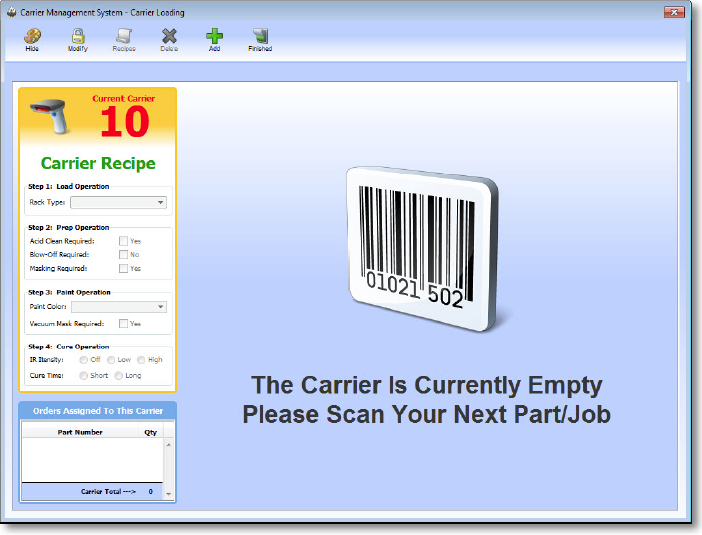Click Step 1: Load Operation label
Screen dimensions: 702x535
tap(68, 186)
